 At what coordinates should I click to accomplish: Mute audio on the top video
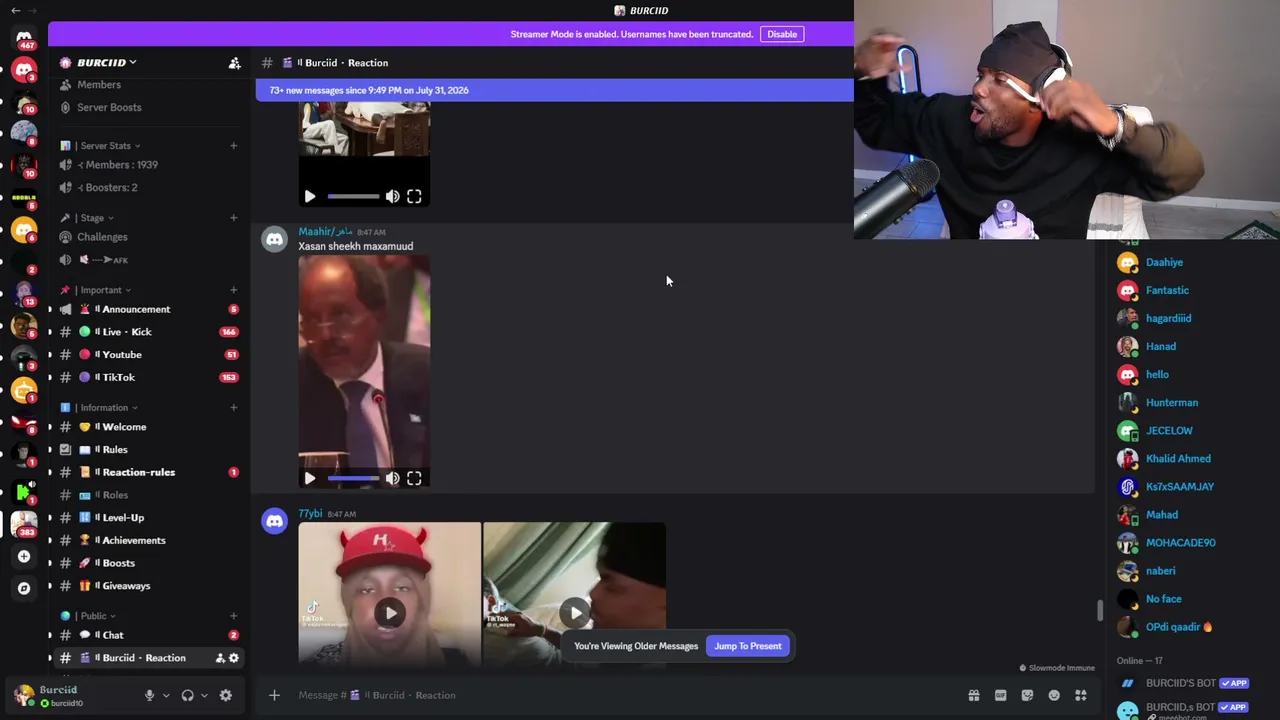(x=392, y=197)
